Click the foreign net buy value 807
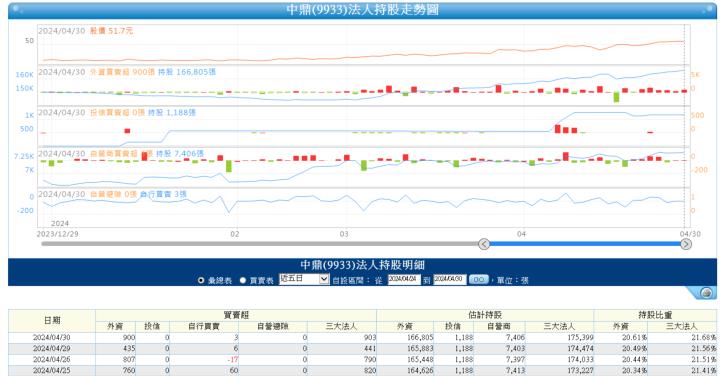Image resolution: width=720 pixels, height=376 pixels. pyautogui.click(x=129, y=359)
